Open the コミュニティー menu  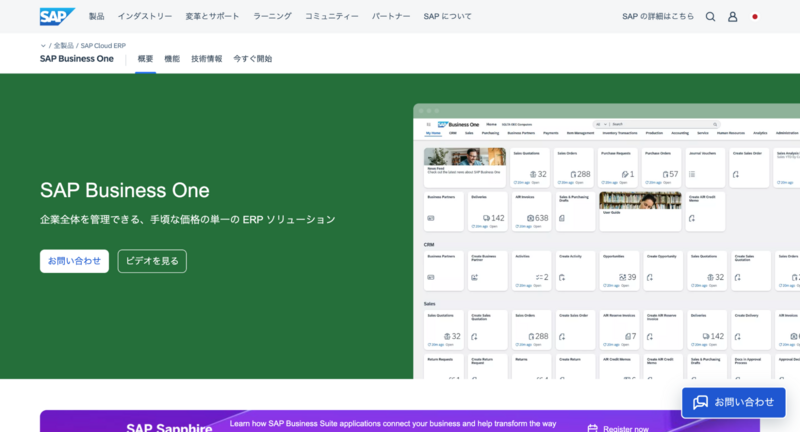(332, 16)
